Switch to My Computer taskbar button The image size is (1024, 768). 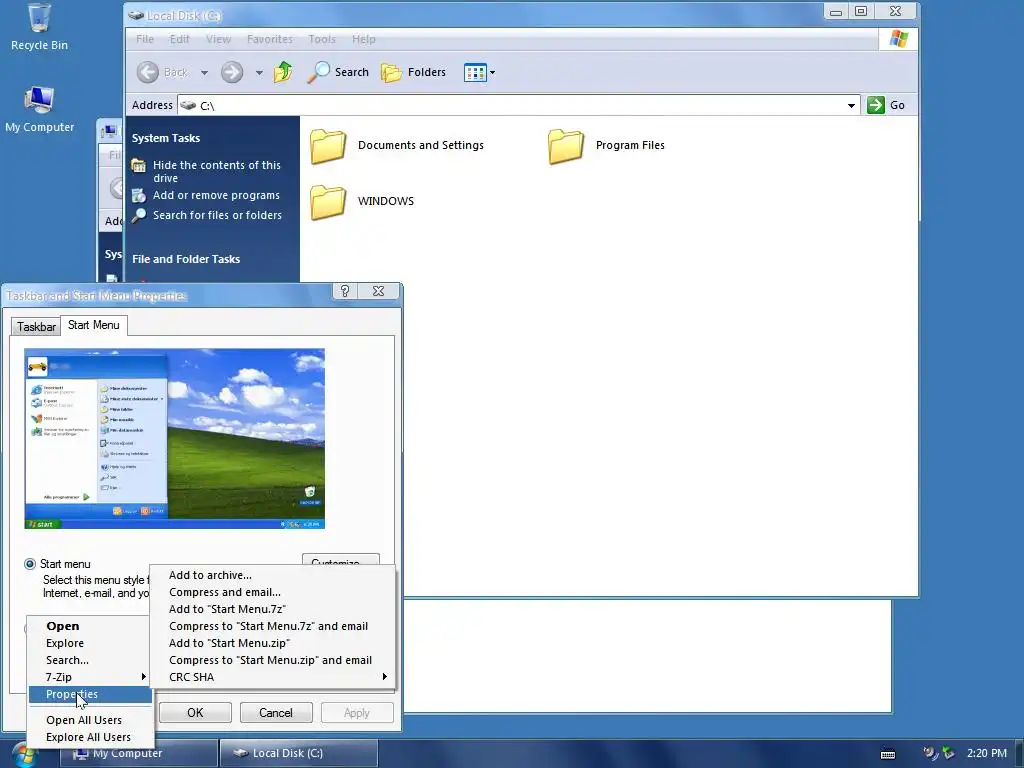point(138,754)
